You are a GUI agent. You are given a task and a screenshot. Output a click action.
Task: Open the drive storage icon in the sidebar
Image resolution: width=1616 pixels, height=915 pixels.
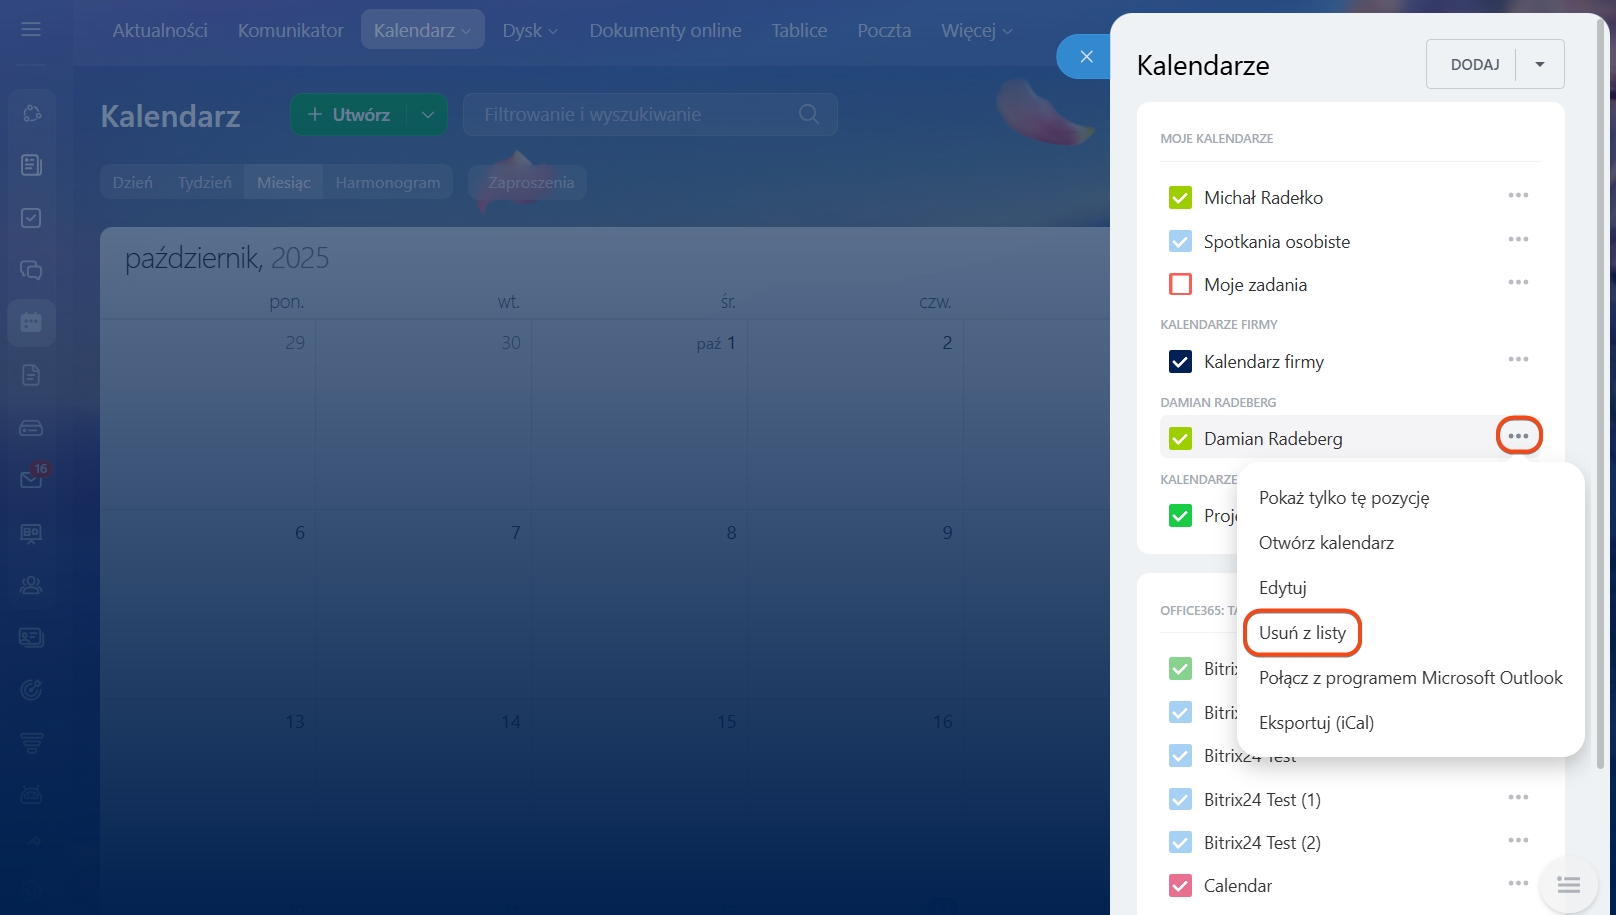31,428
